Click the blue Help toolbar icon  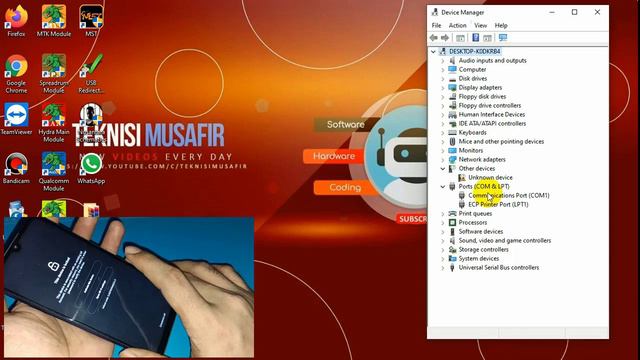[x=476, y=38]
